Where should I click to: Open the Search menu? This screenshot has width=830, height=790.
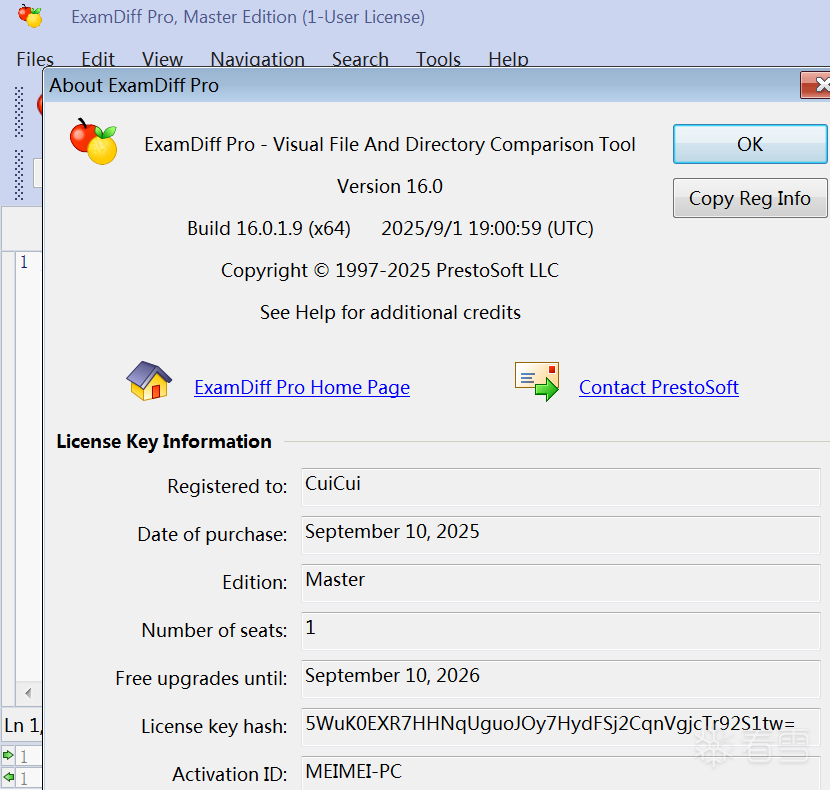pyautogui.click(x=360, y=59)
